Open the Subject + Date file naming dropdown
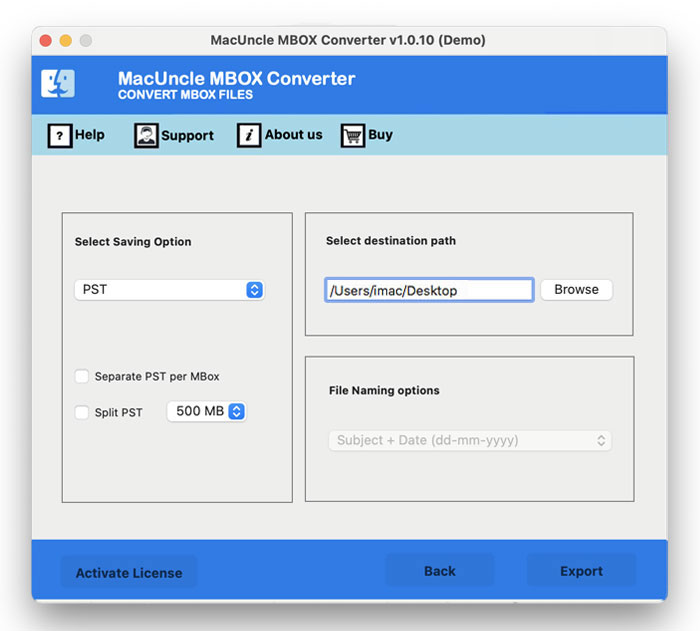Image resolution: width=700 pixels, height=631 pixels. (x=470, y=440)
